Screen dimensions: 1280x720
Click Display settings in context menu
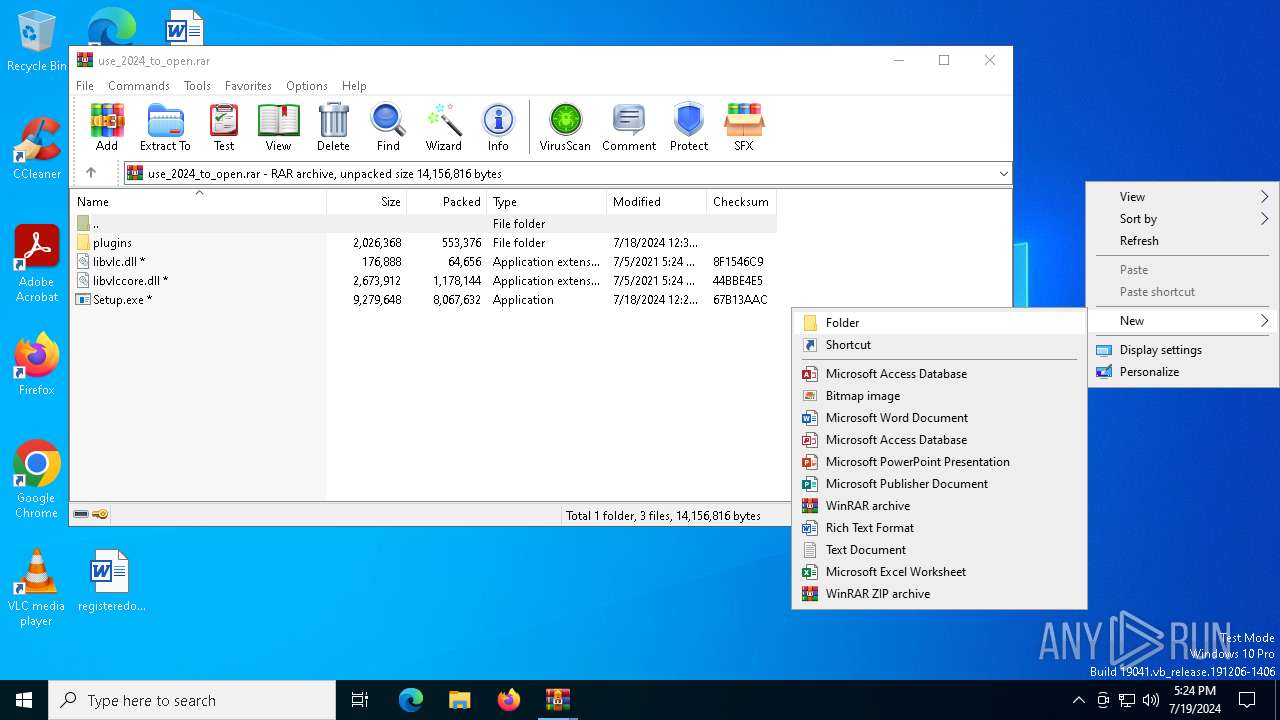[x=1160, y=350]
